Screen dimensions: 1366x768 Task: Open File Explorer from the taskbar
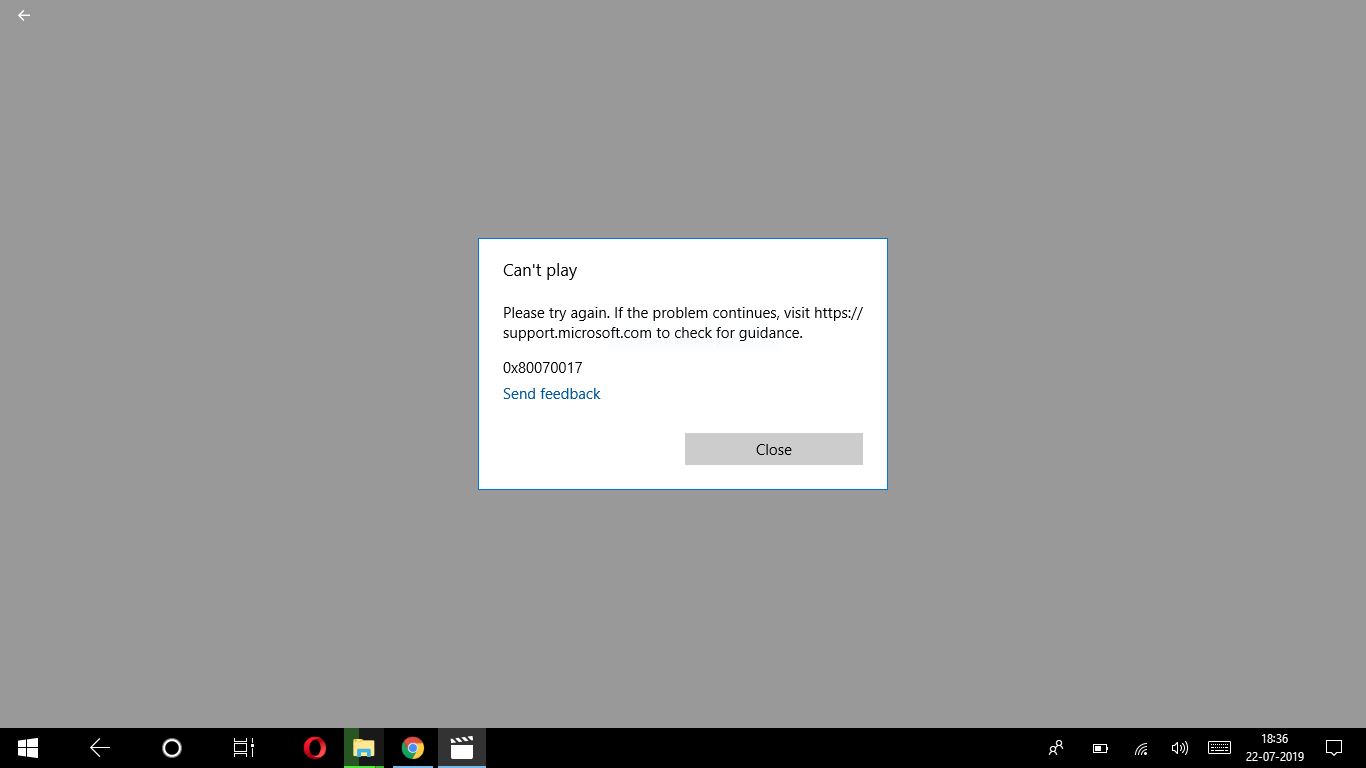(363, 747)
